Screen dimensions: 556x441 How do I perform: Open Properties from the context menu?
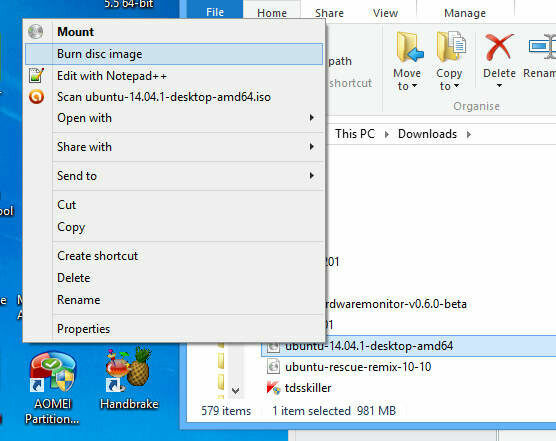(x=174, y=329)
